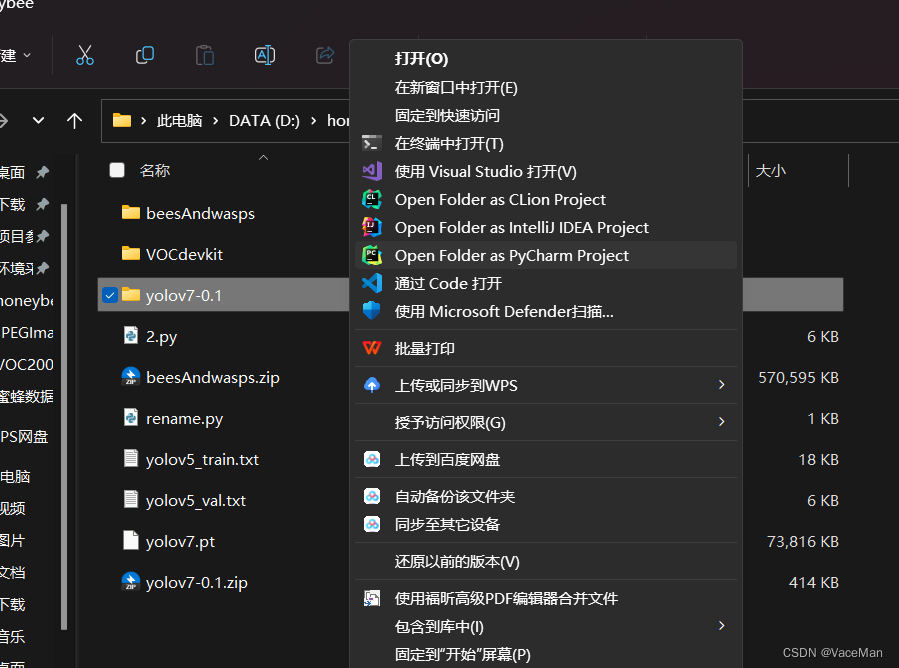Expand the 授予访问权限(G) submenu arrow
The width and height of the screenshot is (899, 668).
pyautogui.click(x=722, y=422)
